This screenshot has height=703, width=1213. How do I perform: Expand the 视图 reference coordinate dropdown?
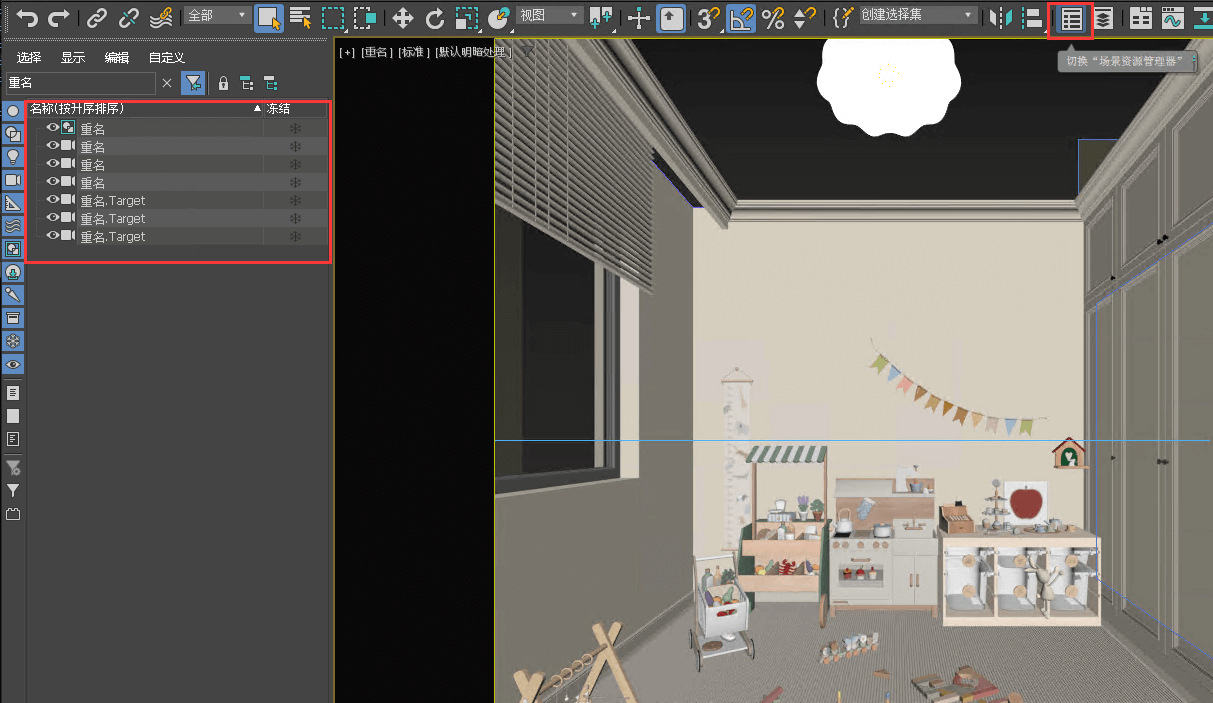point(549,15)
